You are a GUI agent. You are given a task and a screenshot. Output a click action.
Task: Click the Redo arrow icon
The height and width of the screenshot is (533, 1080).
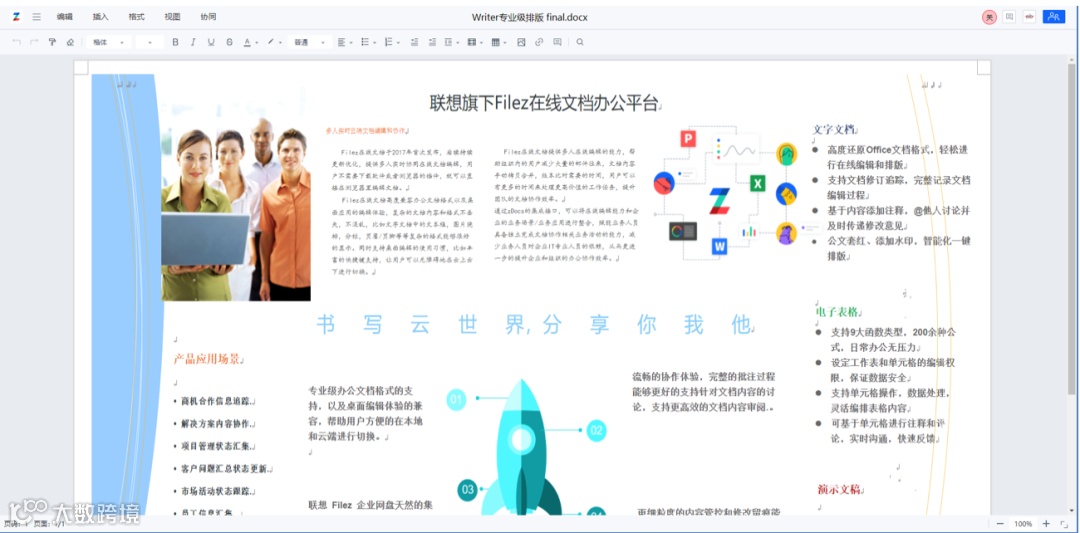pyautogui.click(x=34, y=42)
